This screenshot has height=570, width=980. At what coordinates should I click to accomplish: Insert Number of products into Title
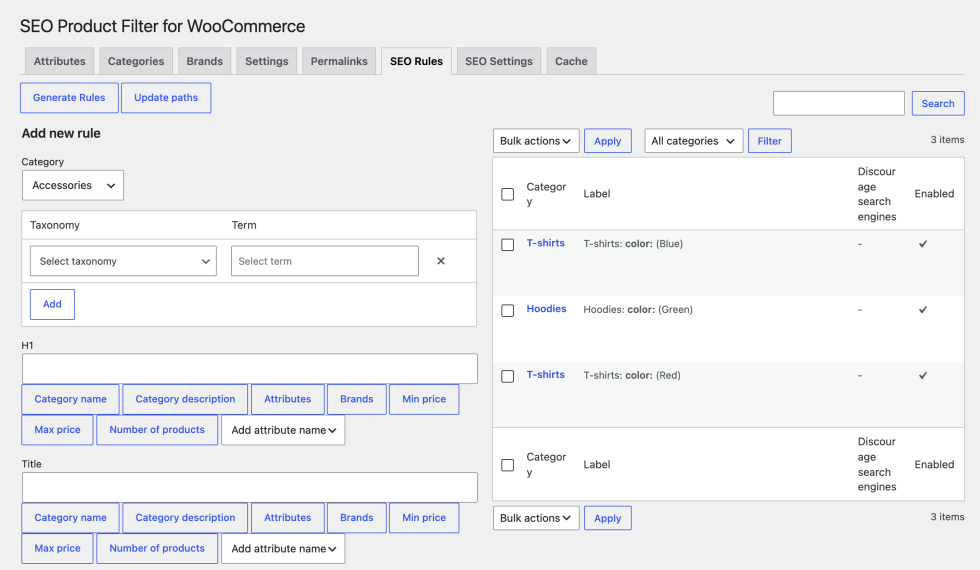(157, 548)
